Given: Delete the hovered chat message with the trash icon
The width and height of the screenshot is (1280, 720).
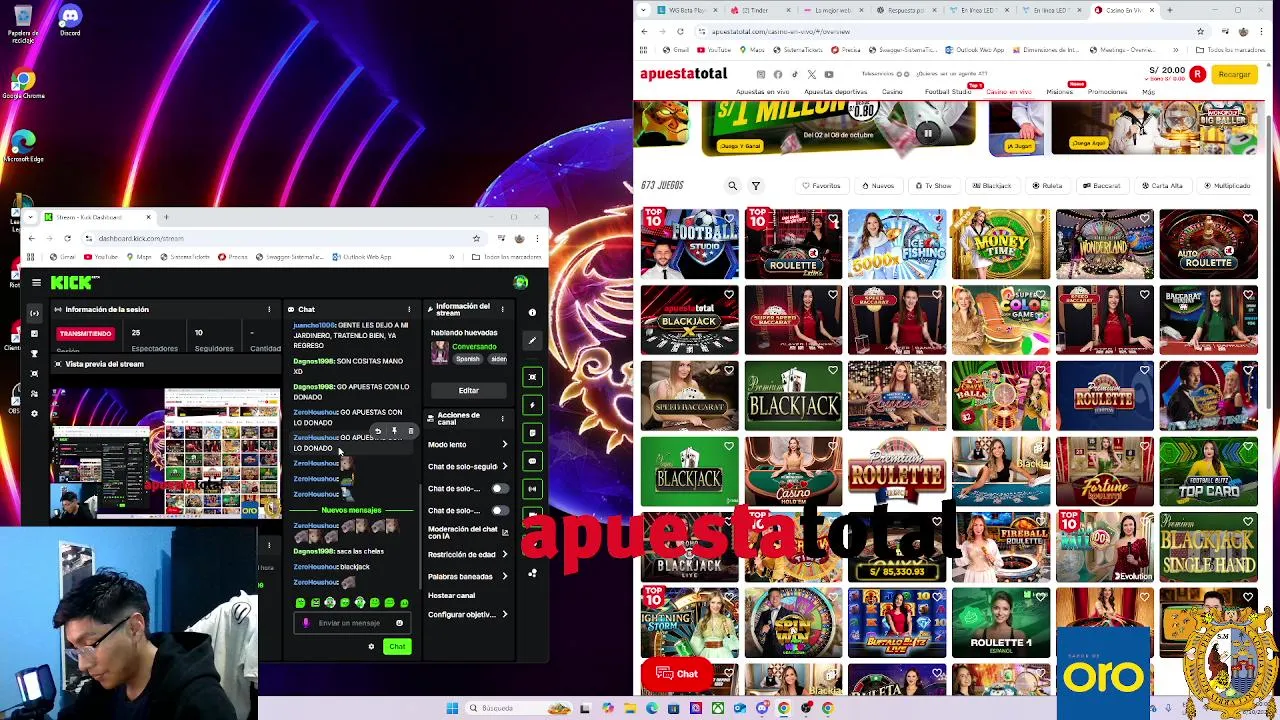Looking at the screenshot, I should [410, 431].
